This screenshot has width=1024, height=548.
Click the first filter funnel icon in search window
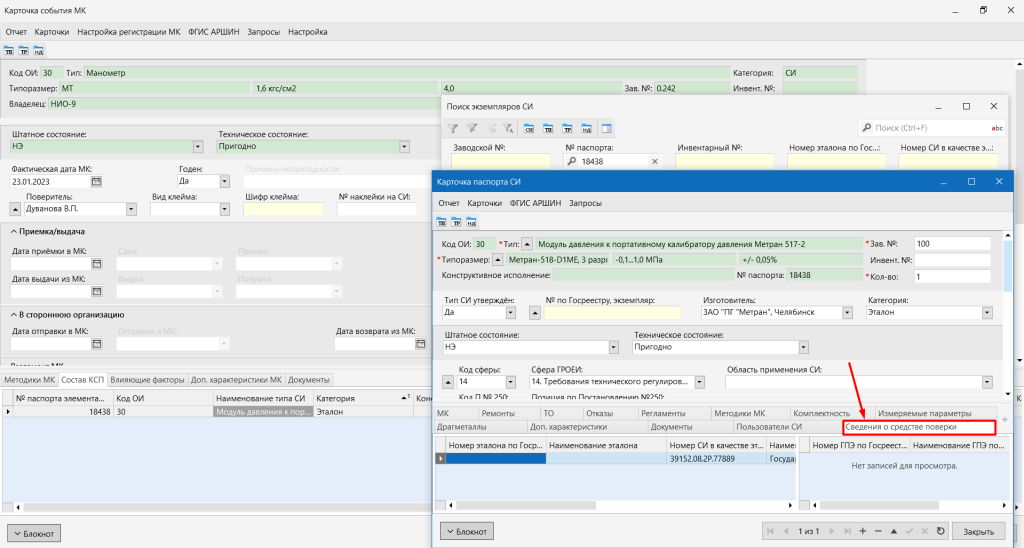click(453, 129)
